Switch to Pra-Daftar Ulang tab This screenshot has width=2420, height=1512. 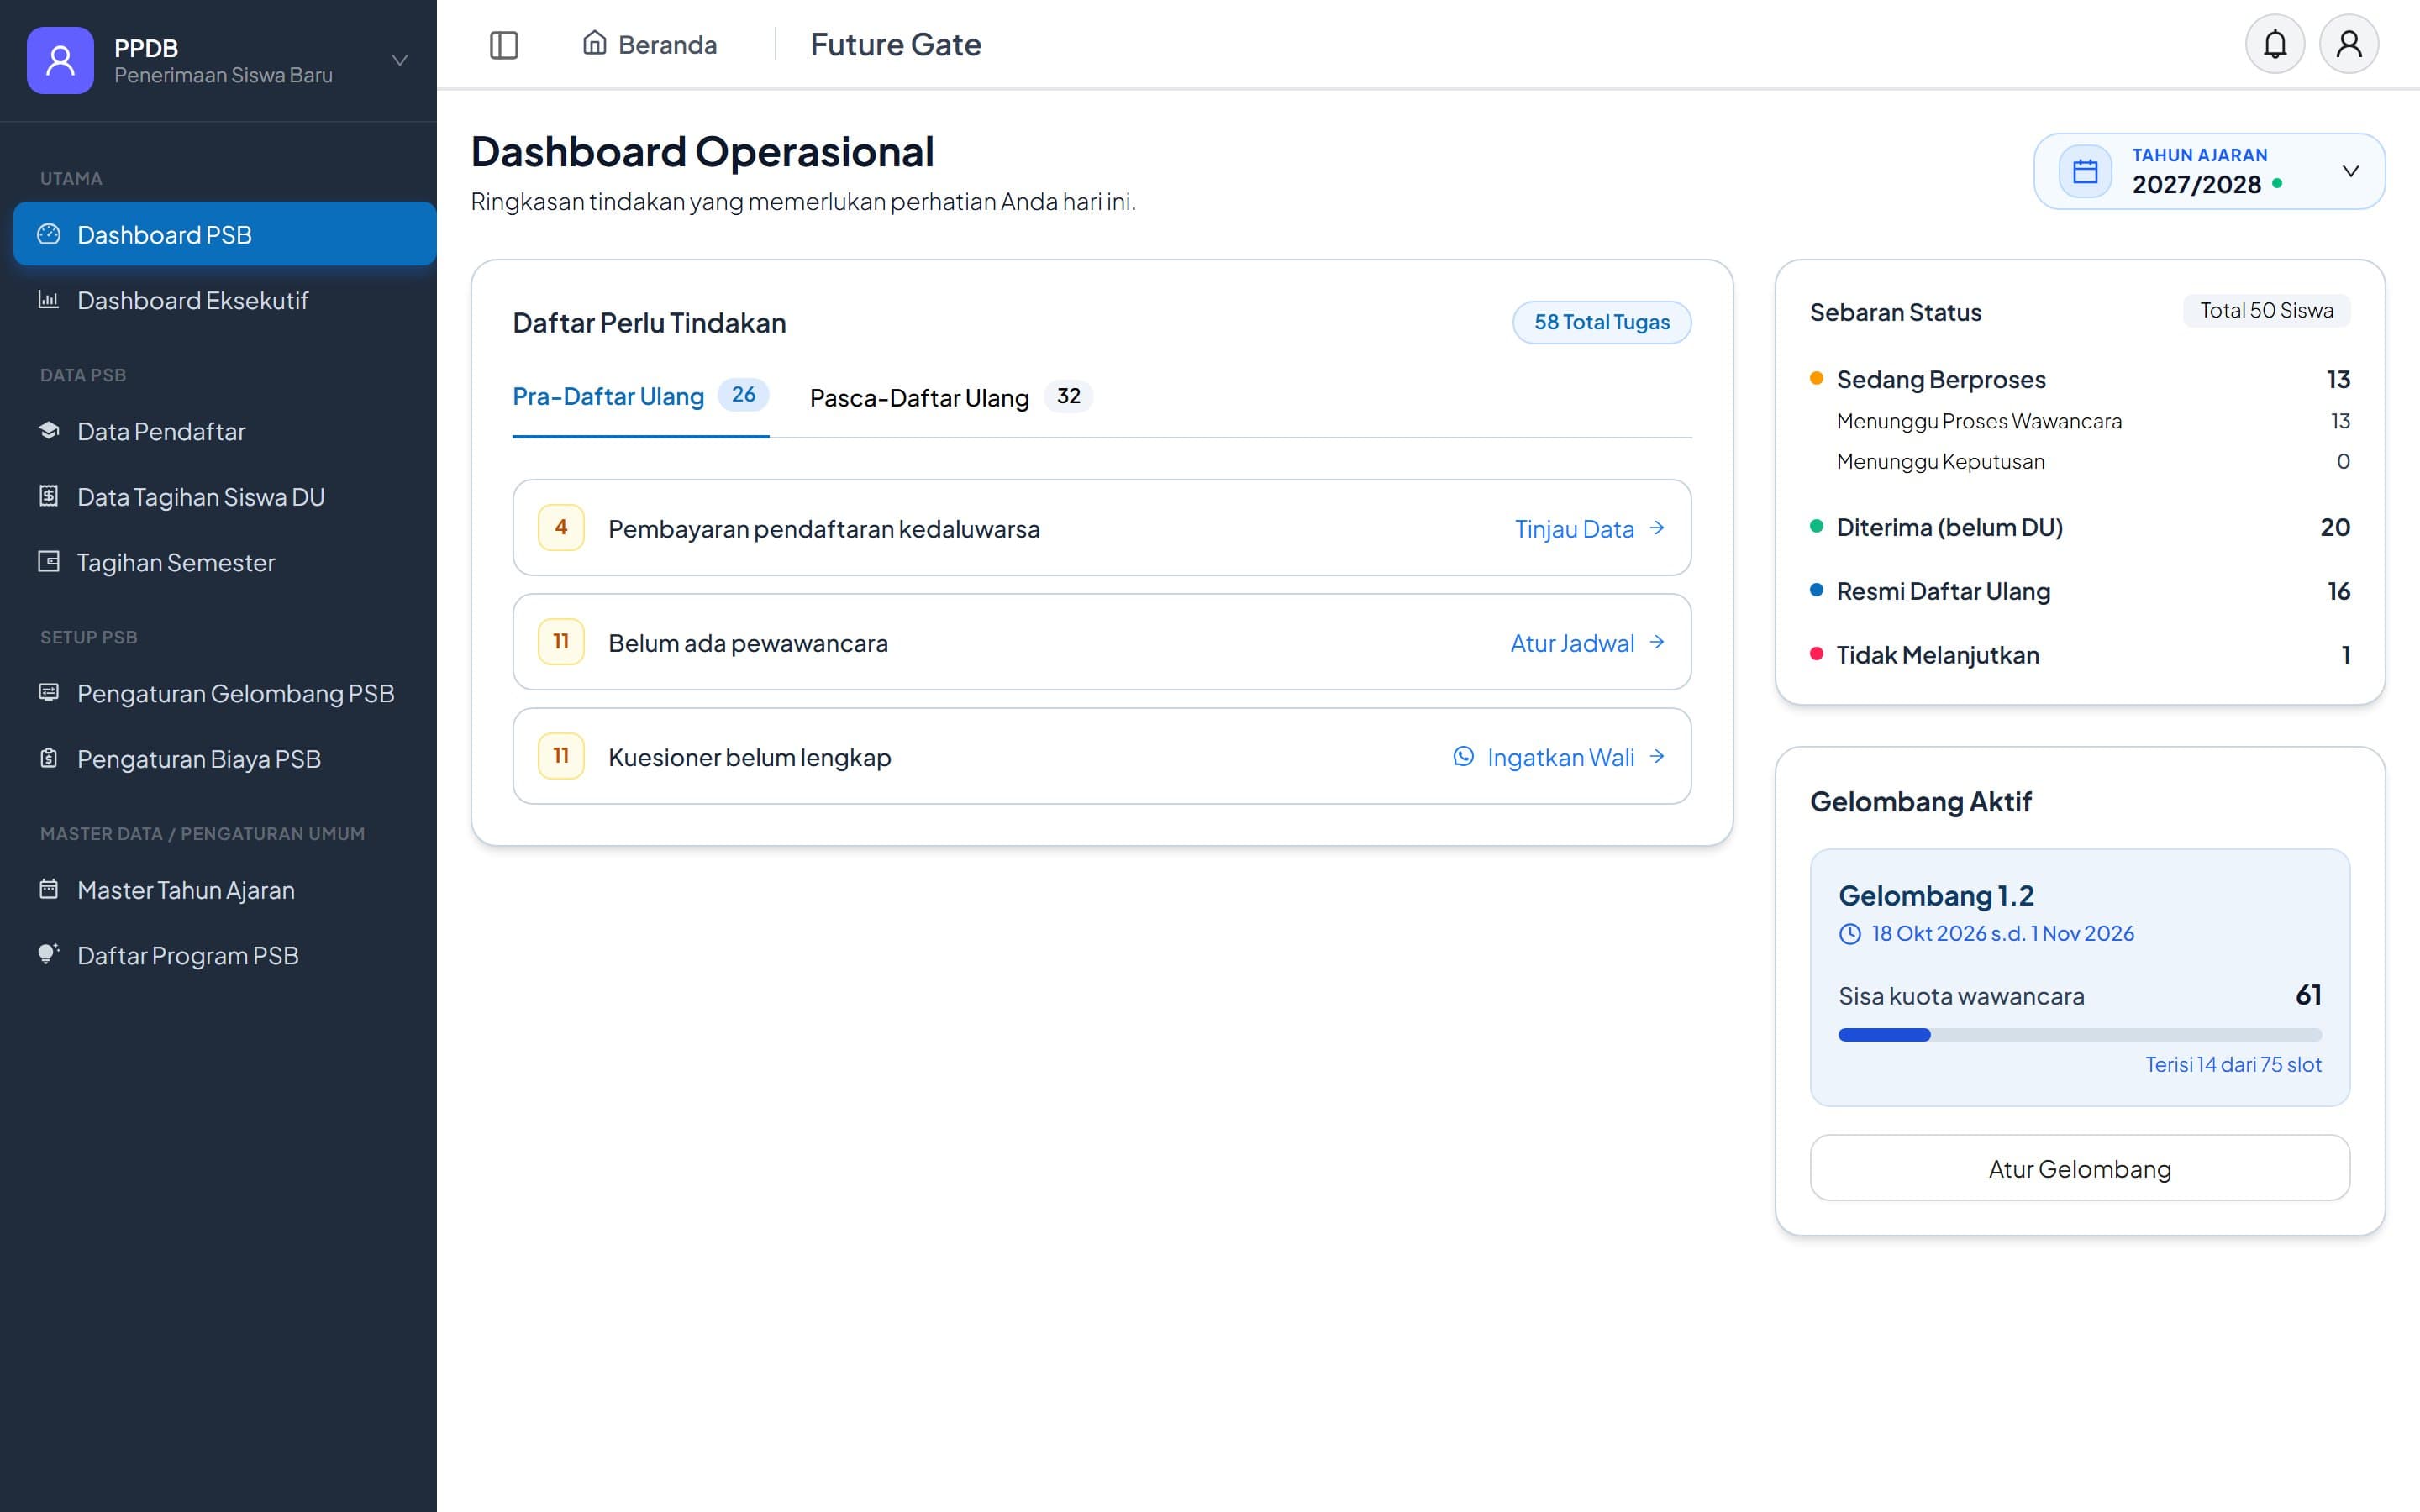tap(640, 396)
